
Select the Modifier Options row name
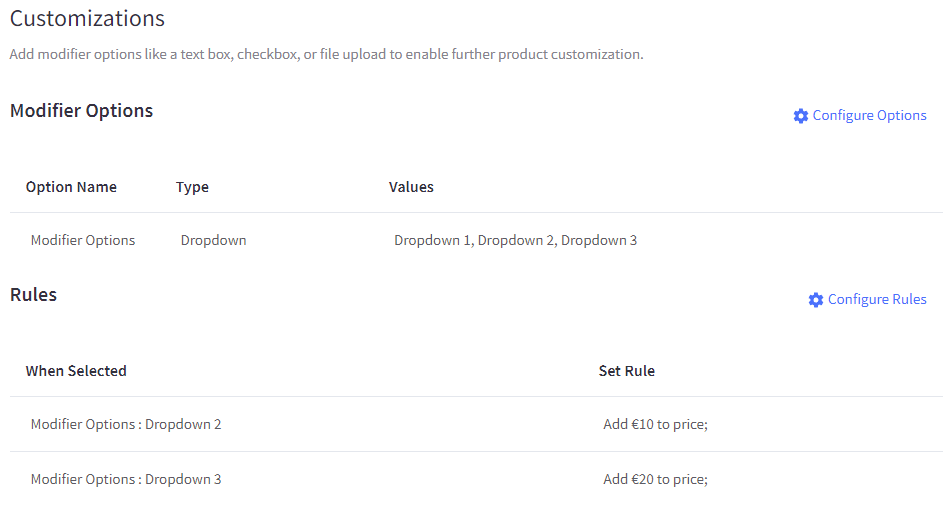point(83,240)
